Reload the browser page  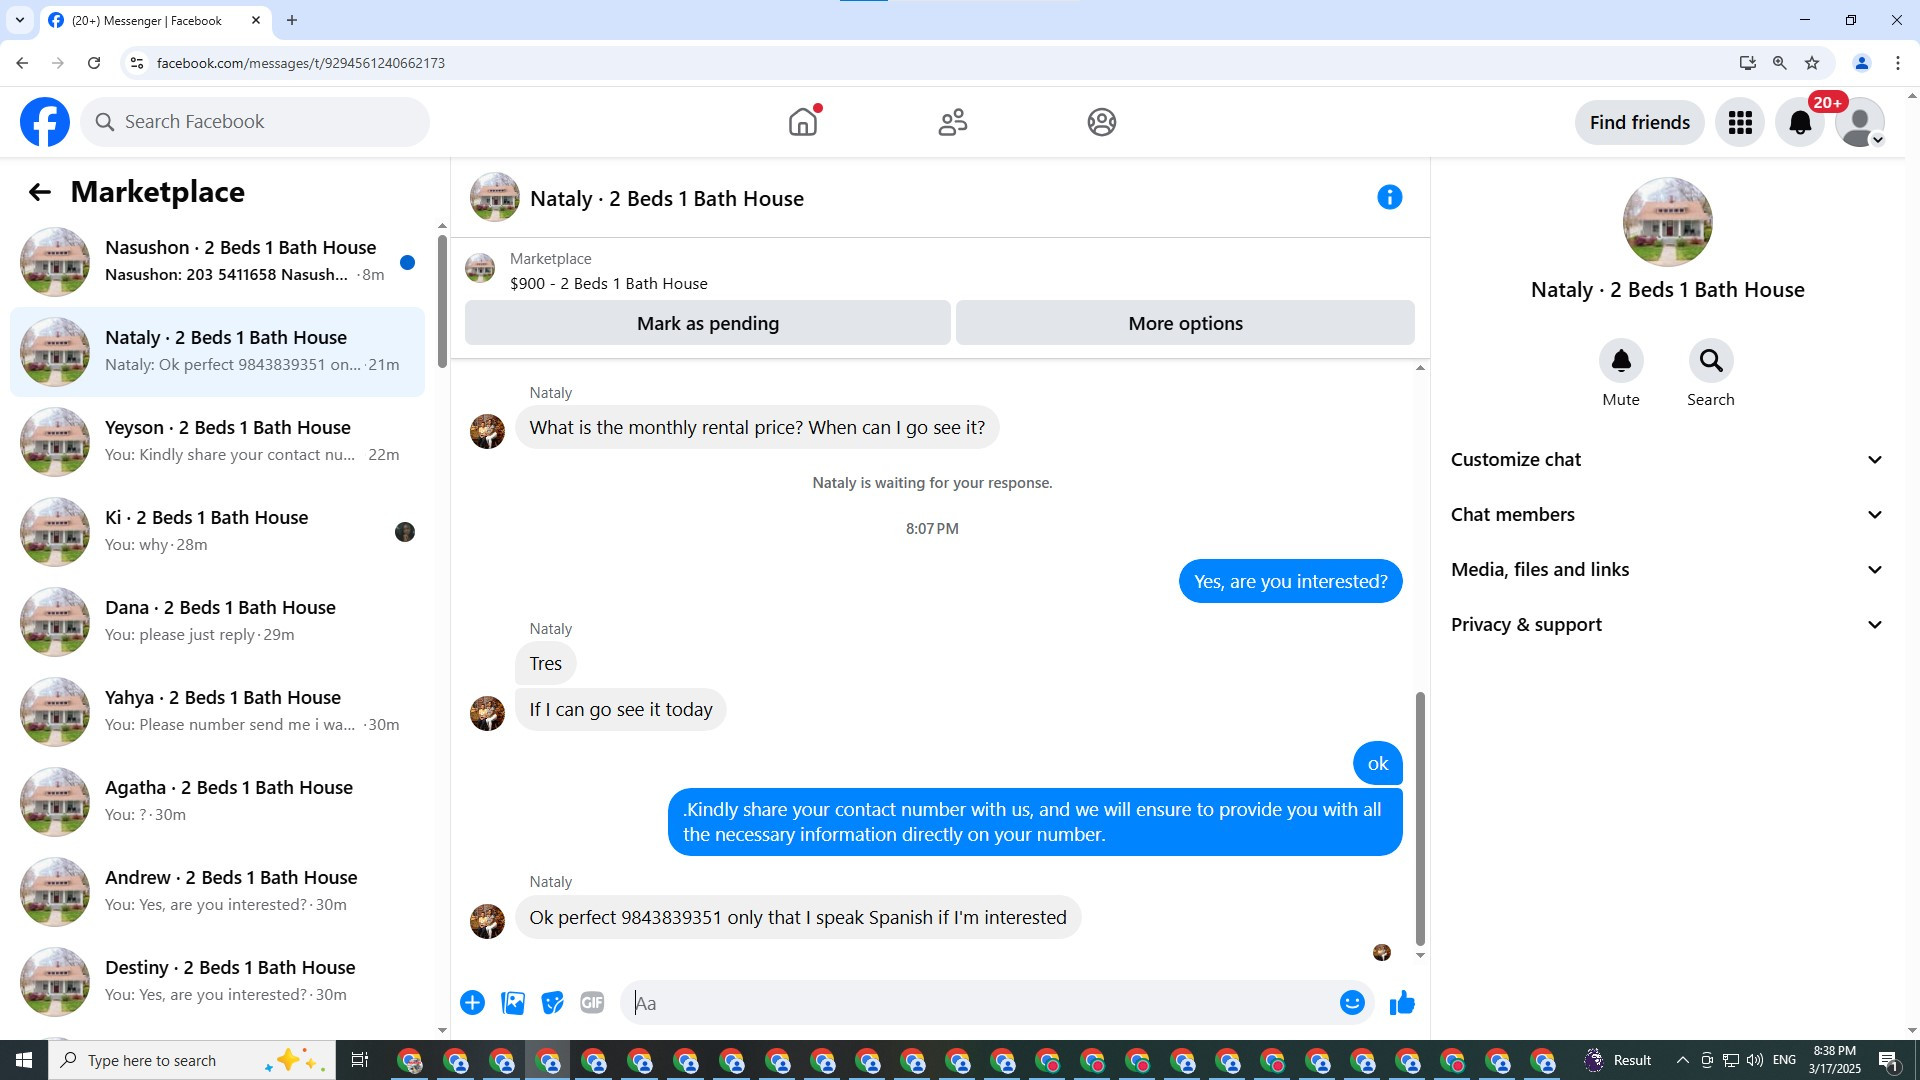94,63
